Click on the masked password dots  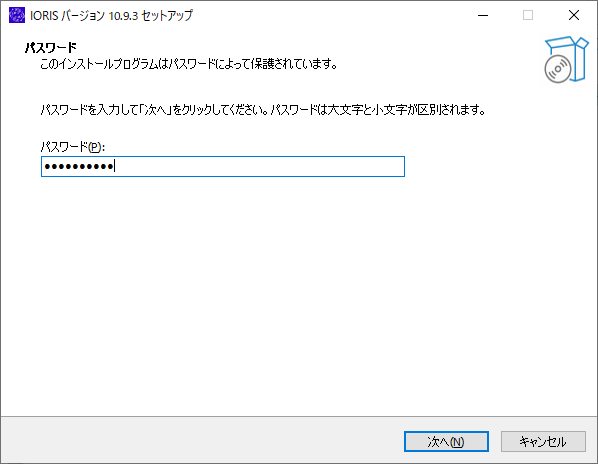coord(79,167)
